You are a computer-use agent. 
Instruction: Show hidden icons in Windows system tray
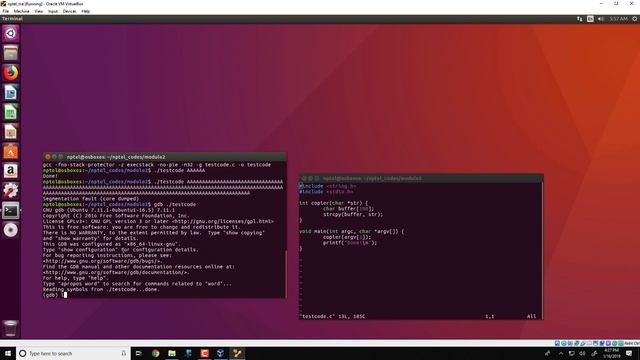coord(560,353)
